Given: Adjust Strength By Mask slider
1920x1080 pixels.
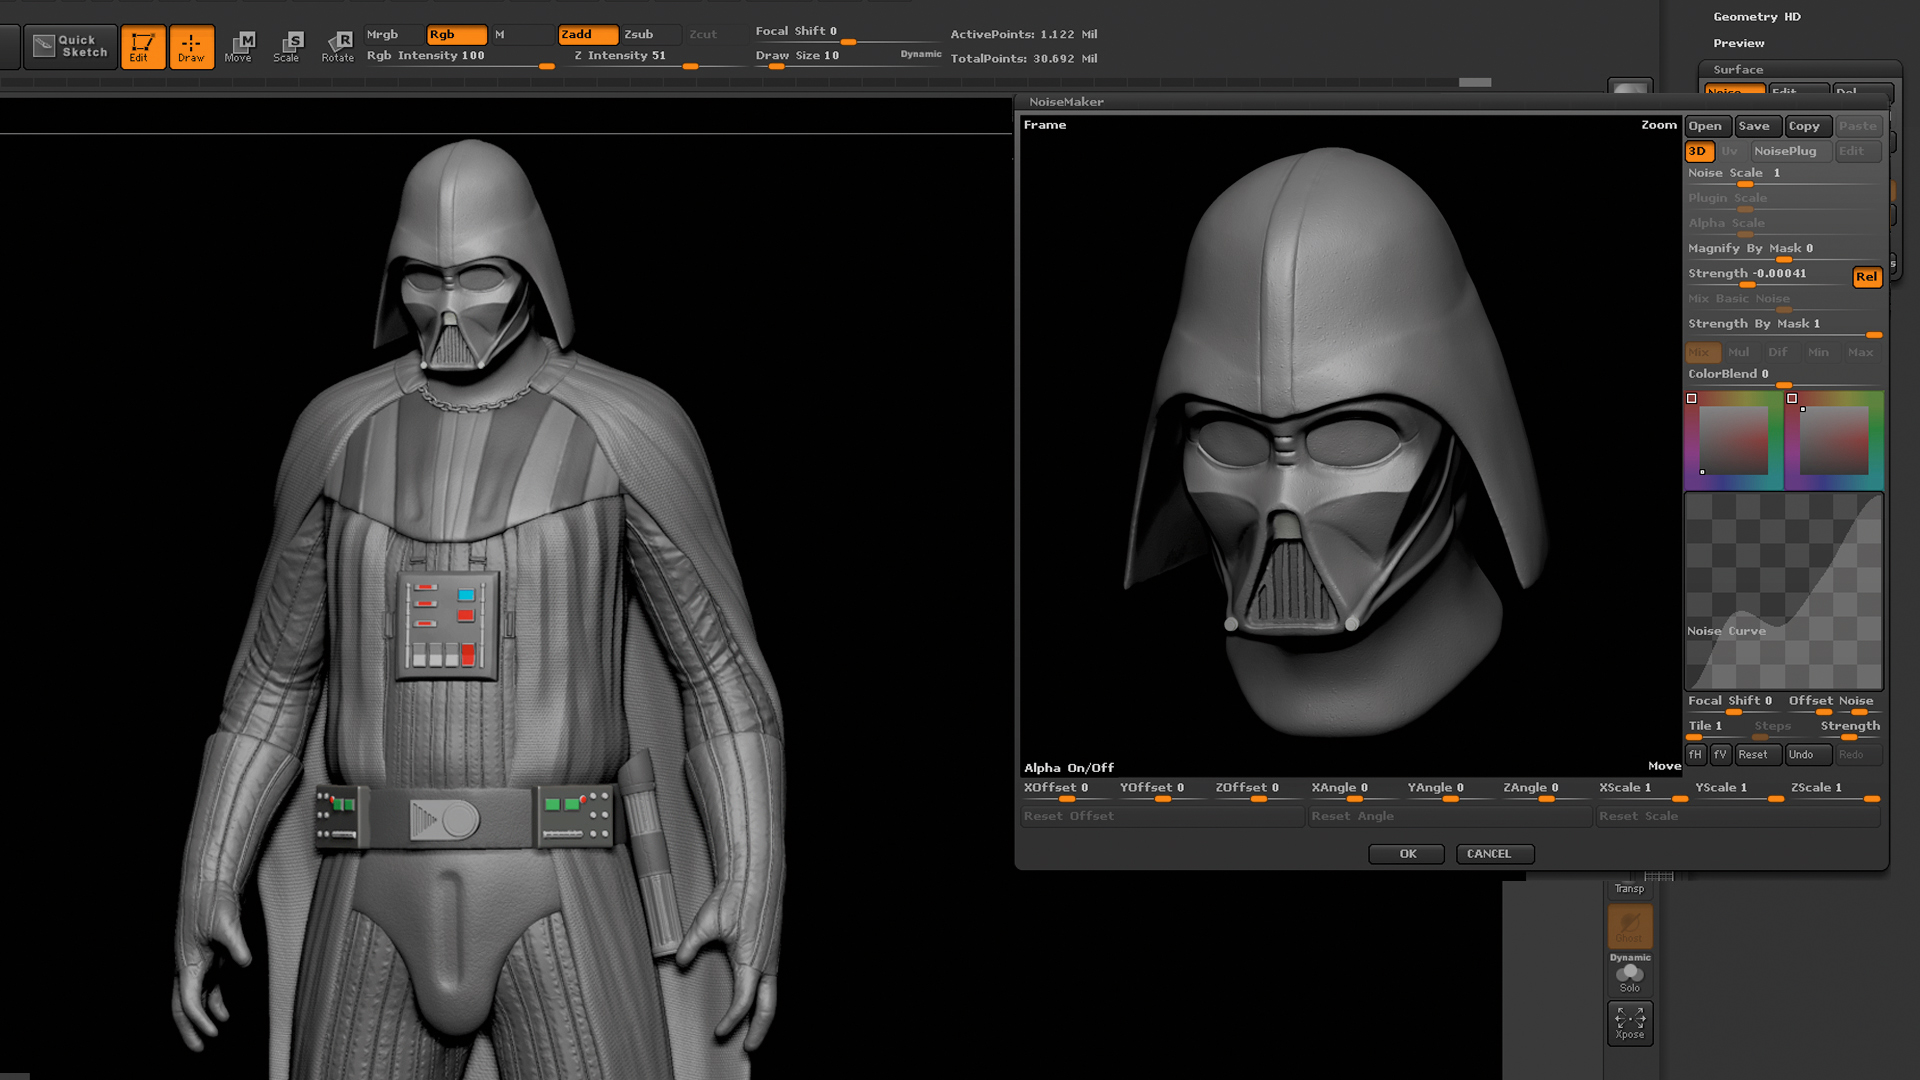Looking at the screenshot, I should (1784, 327).
